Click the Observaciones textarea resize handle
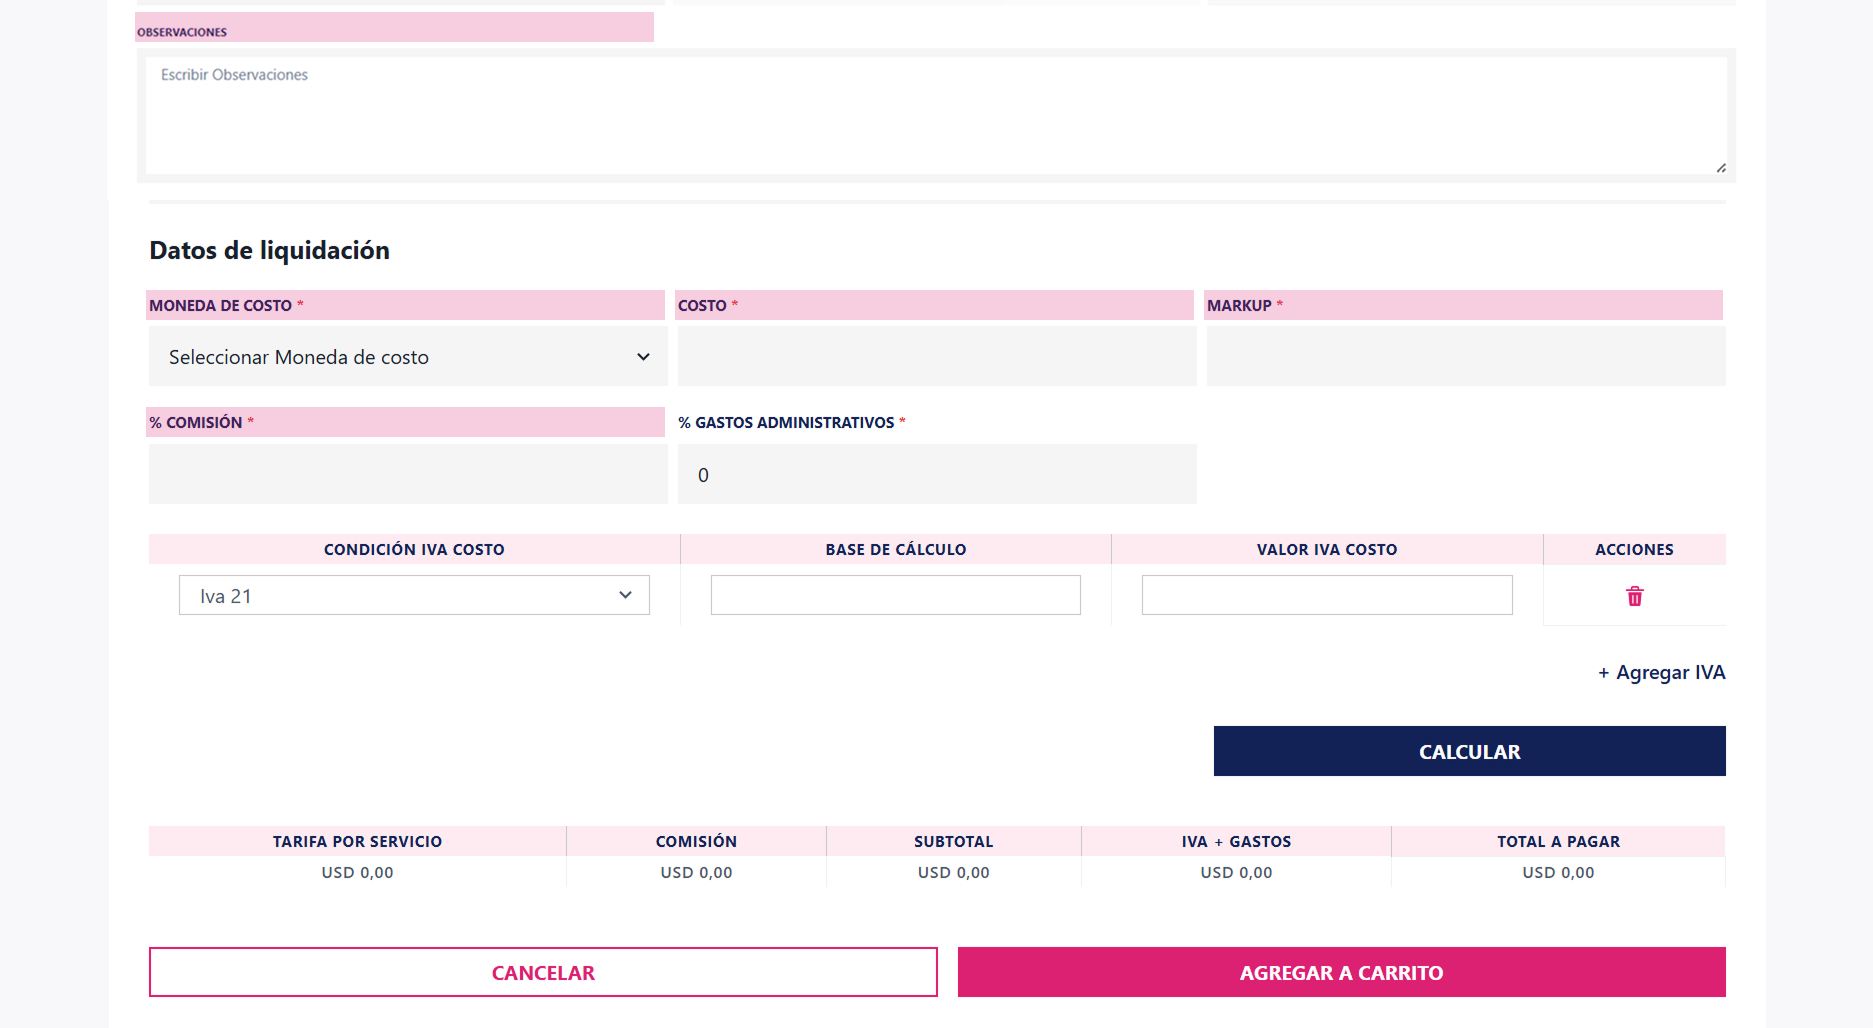1873x1028 pixels. (1720, 168)
